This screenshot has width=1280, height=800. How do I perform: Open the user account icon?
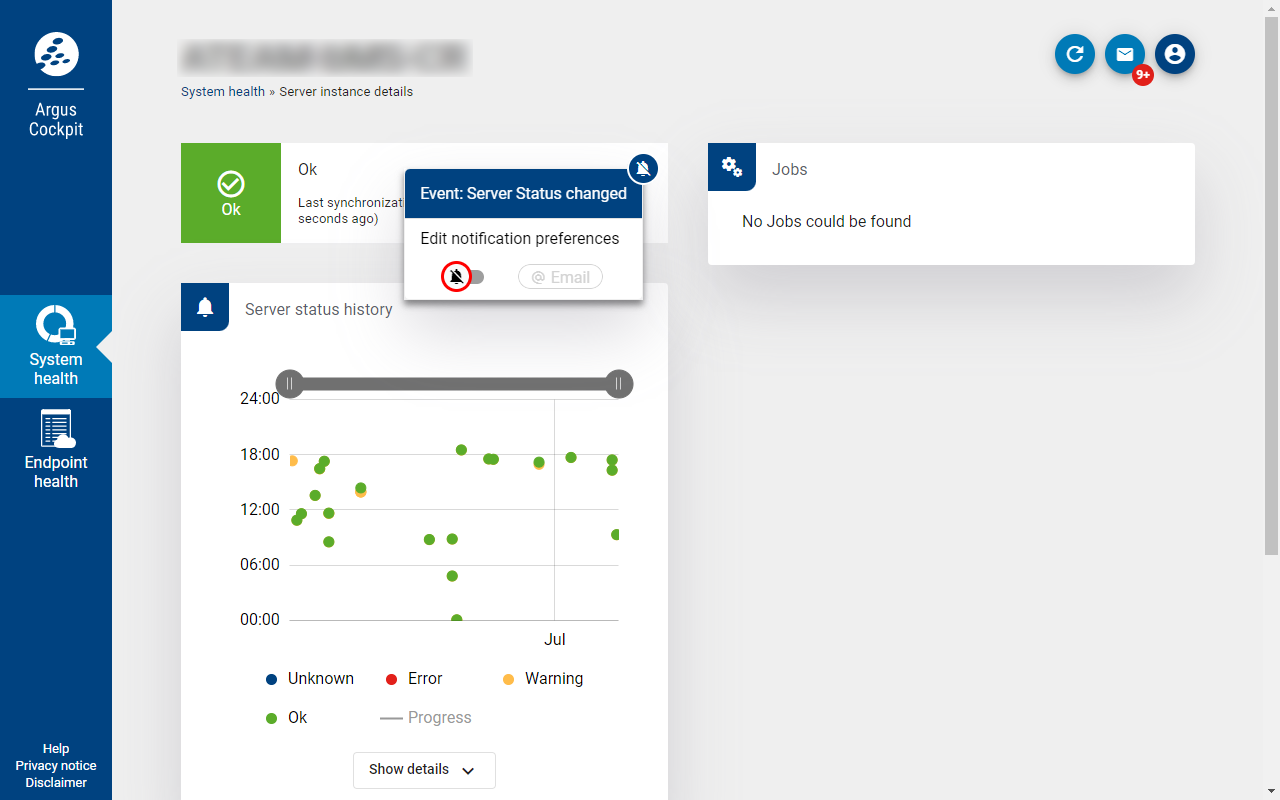pos(1175,55)
